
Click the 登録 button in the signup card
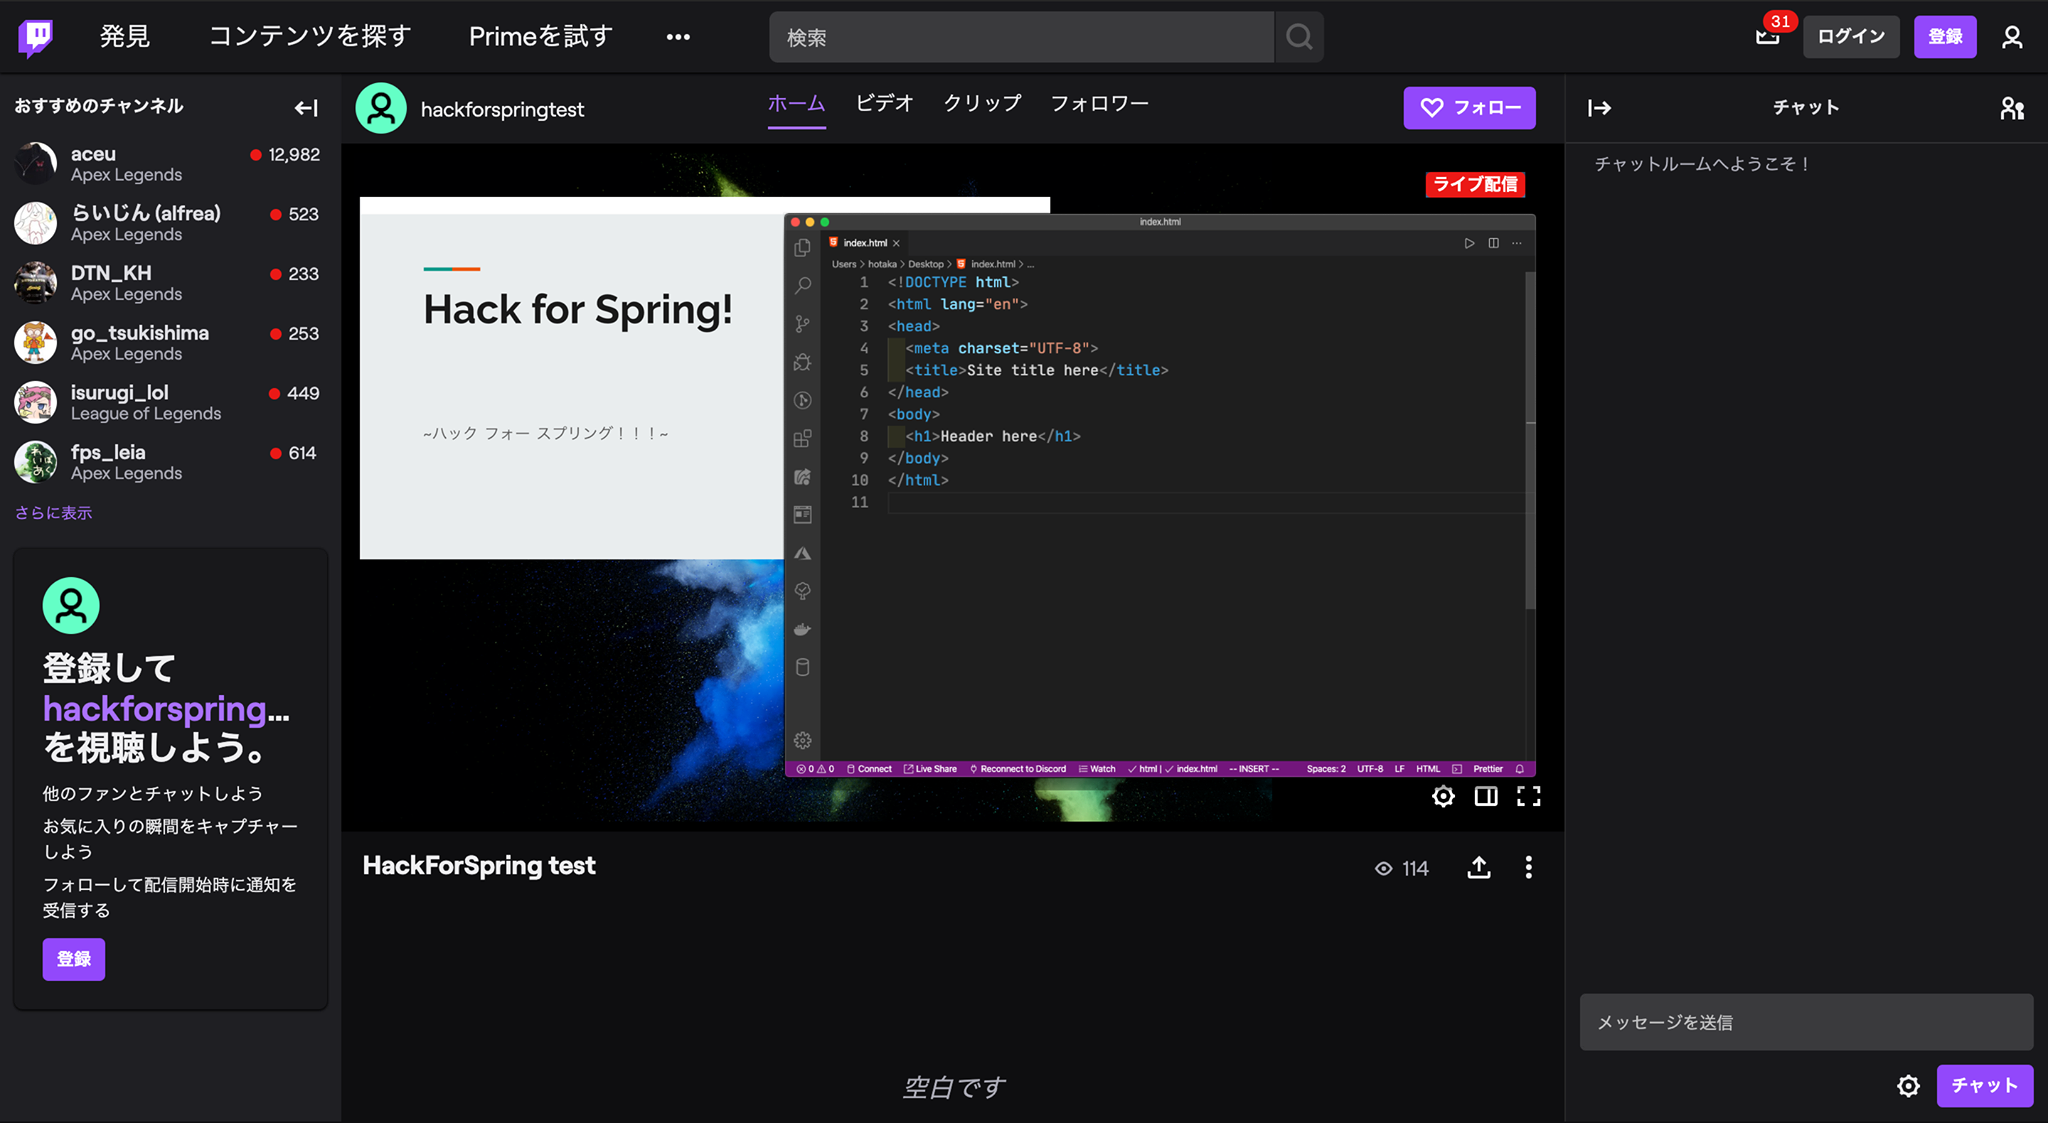[73, 959]
